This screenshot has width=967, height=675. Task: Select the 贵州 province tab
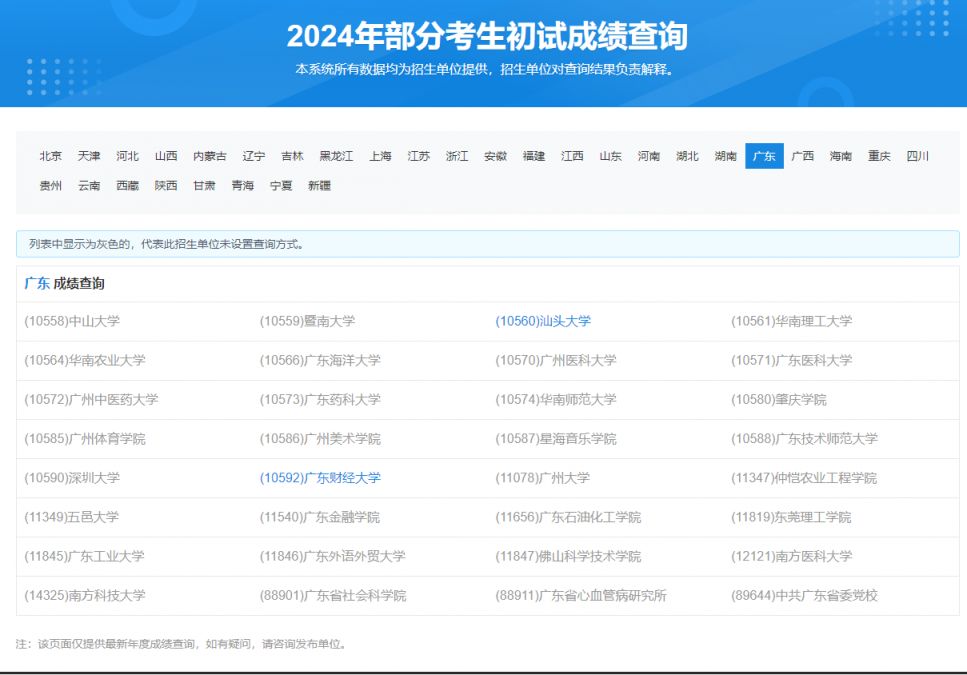[51, 186]
